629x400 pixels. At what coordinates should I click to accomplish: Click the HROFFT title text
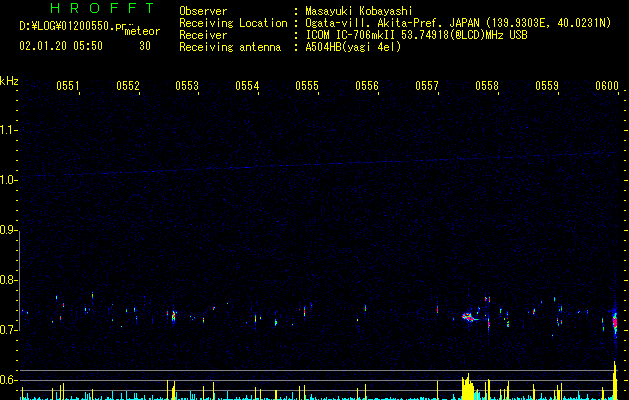[x=102, y=8]
